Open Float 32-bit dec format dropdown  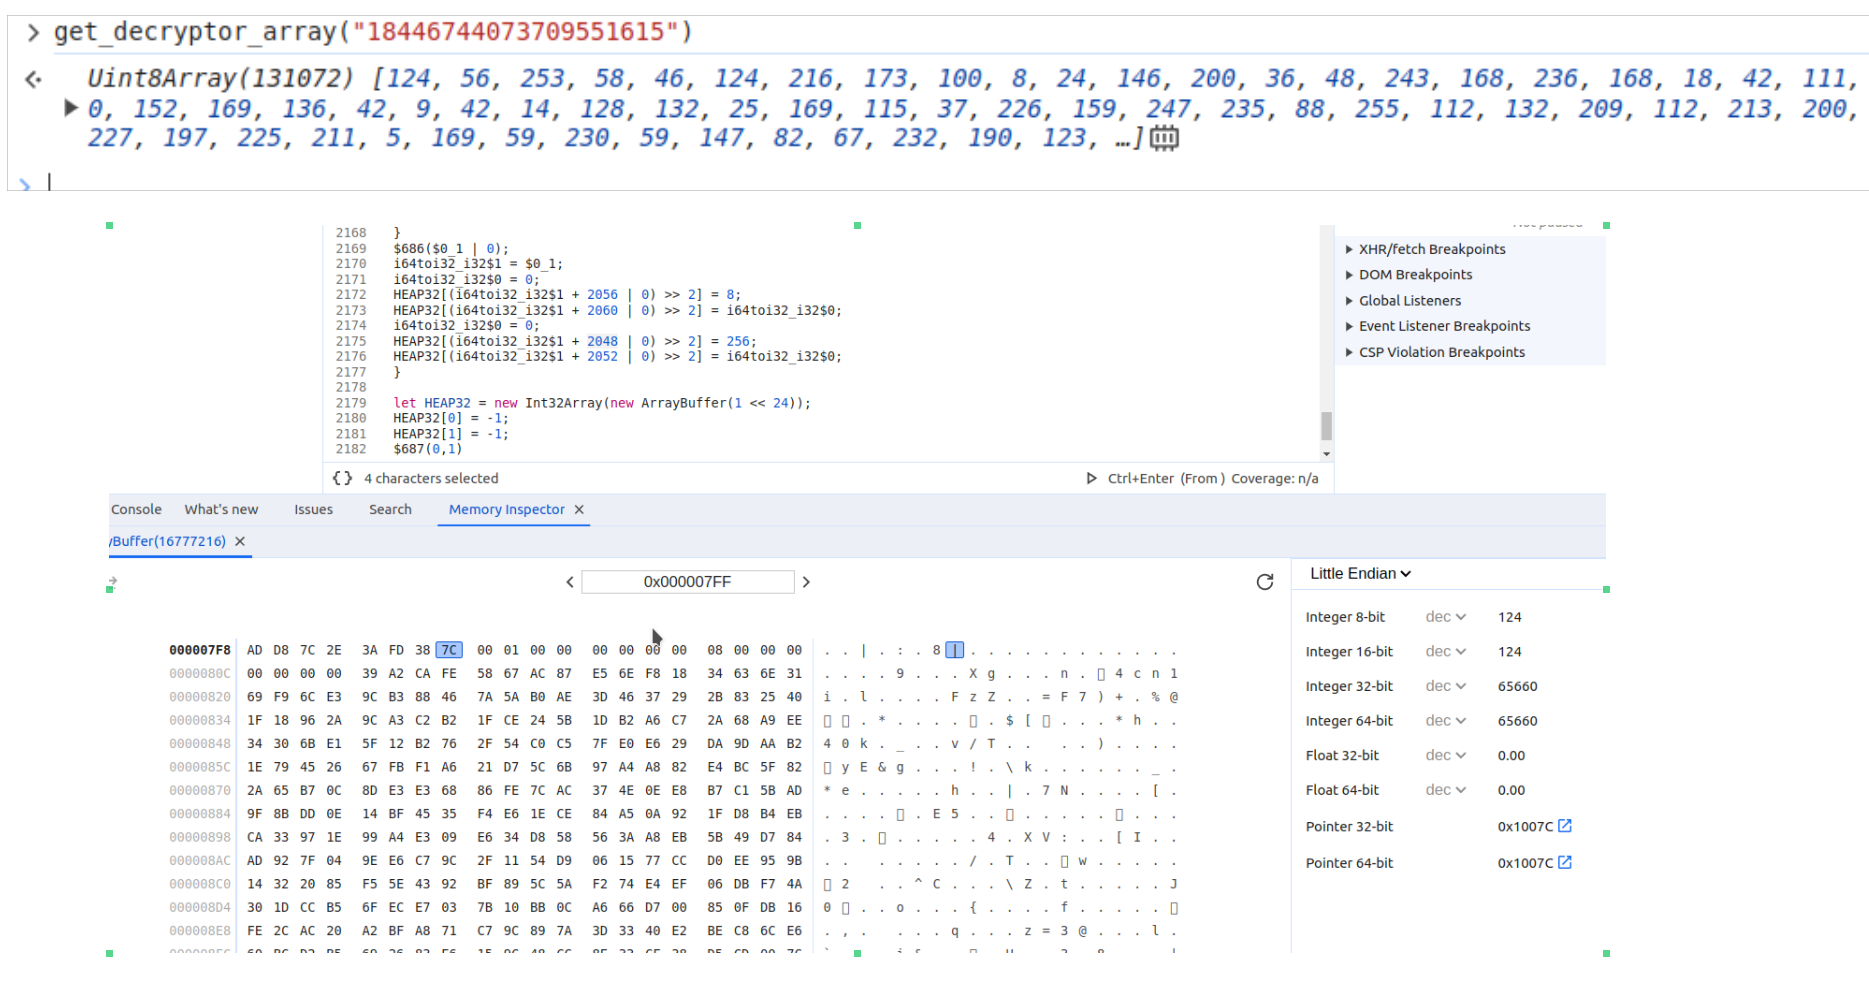(x=1445, y=755)
